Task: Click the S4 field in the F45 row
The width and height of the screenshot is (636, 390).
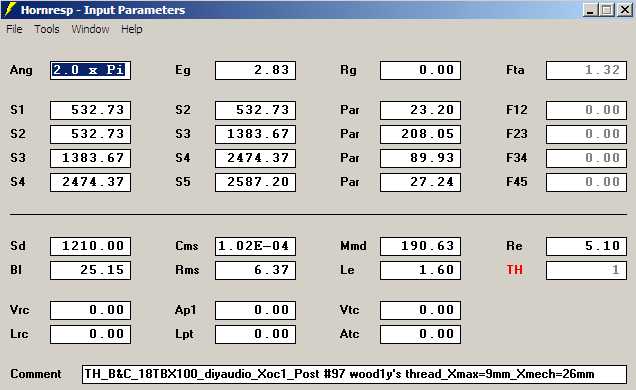Action: point(90,182)
